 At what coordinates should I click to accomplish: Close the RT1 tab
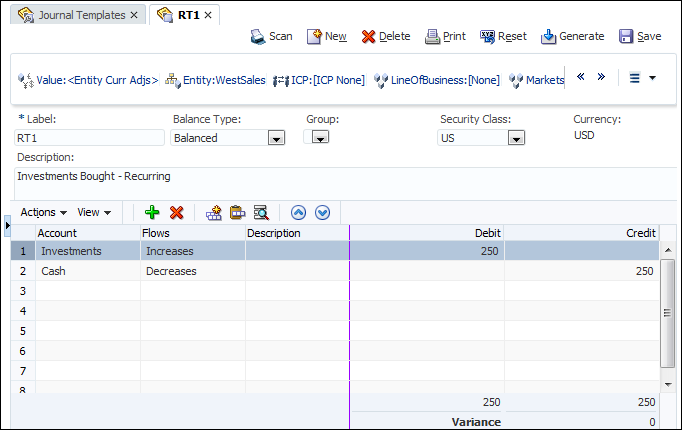click(208, 15)
